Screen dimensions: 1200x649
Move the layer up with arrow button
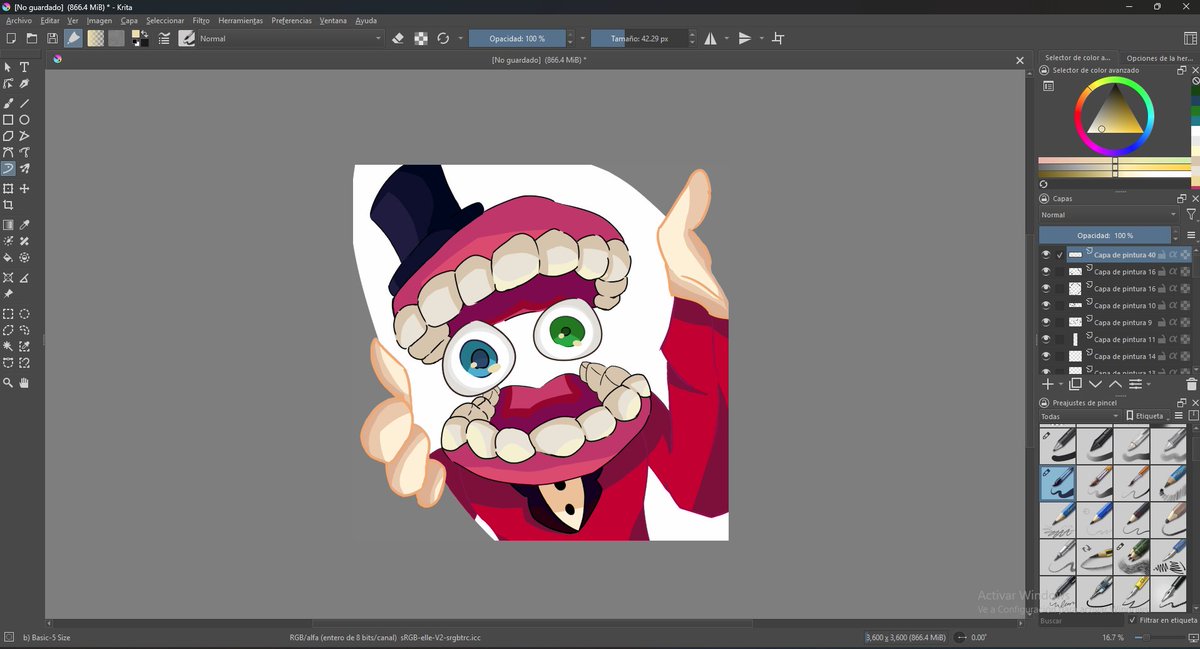coord(1115,384)
